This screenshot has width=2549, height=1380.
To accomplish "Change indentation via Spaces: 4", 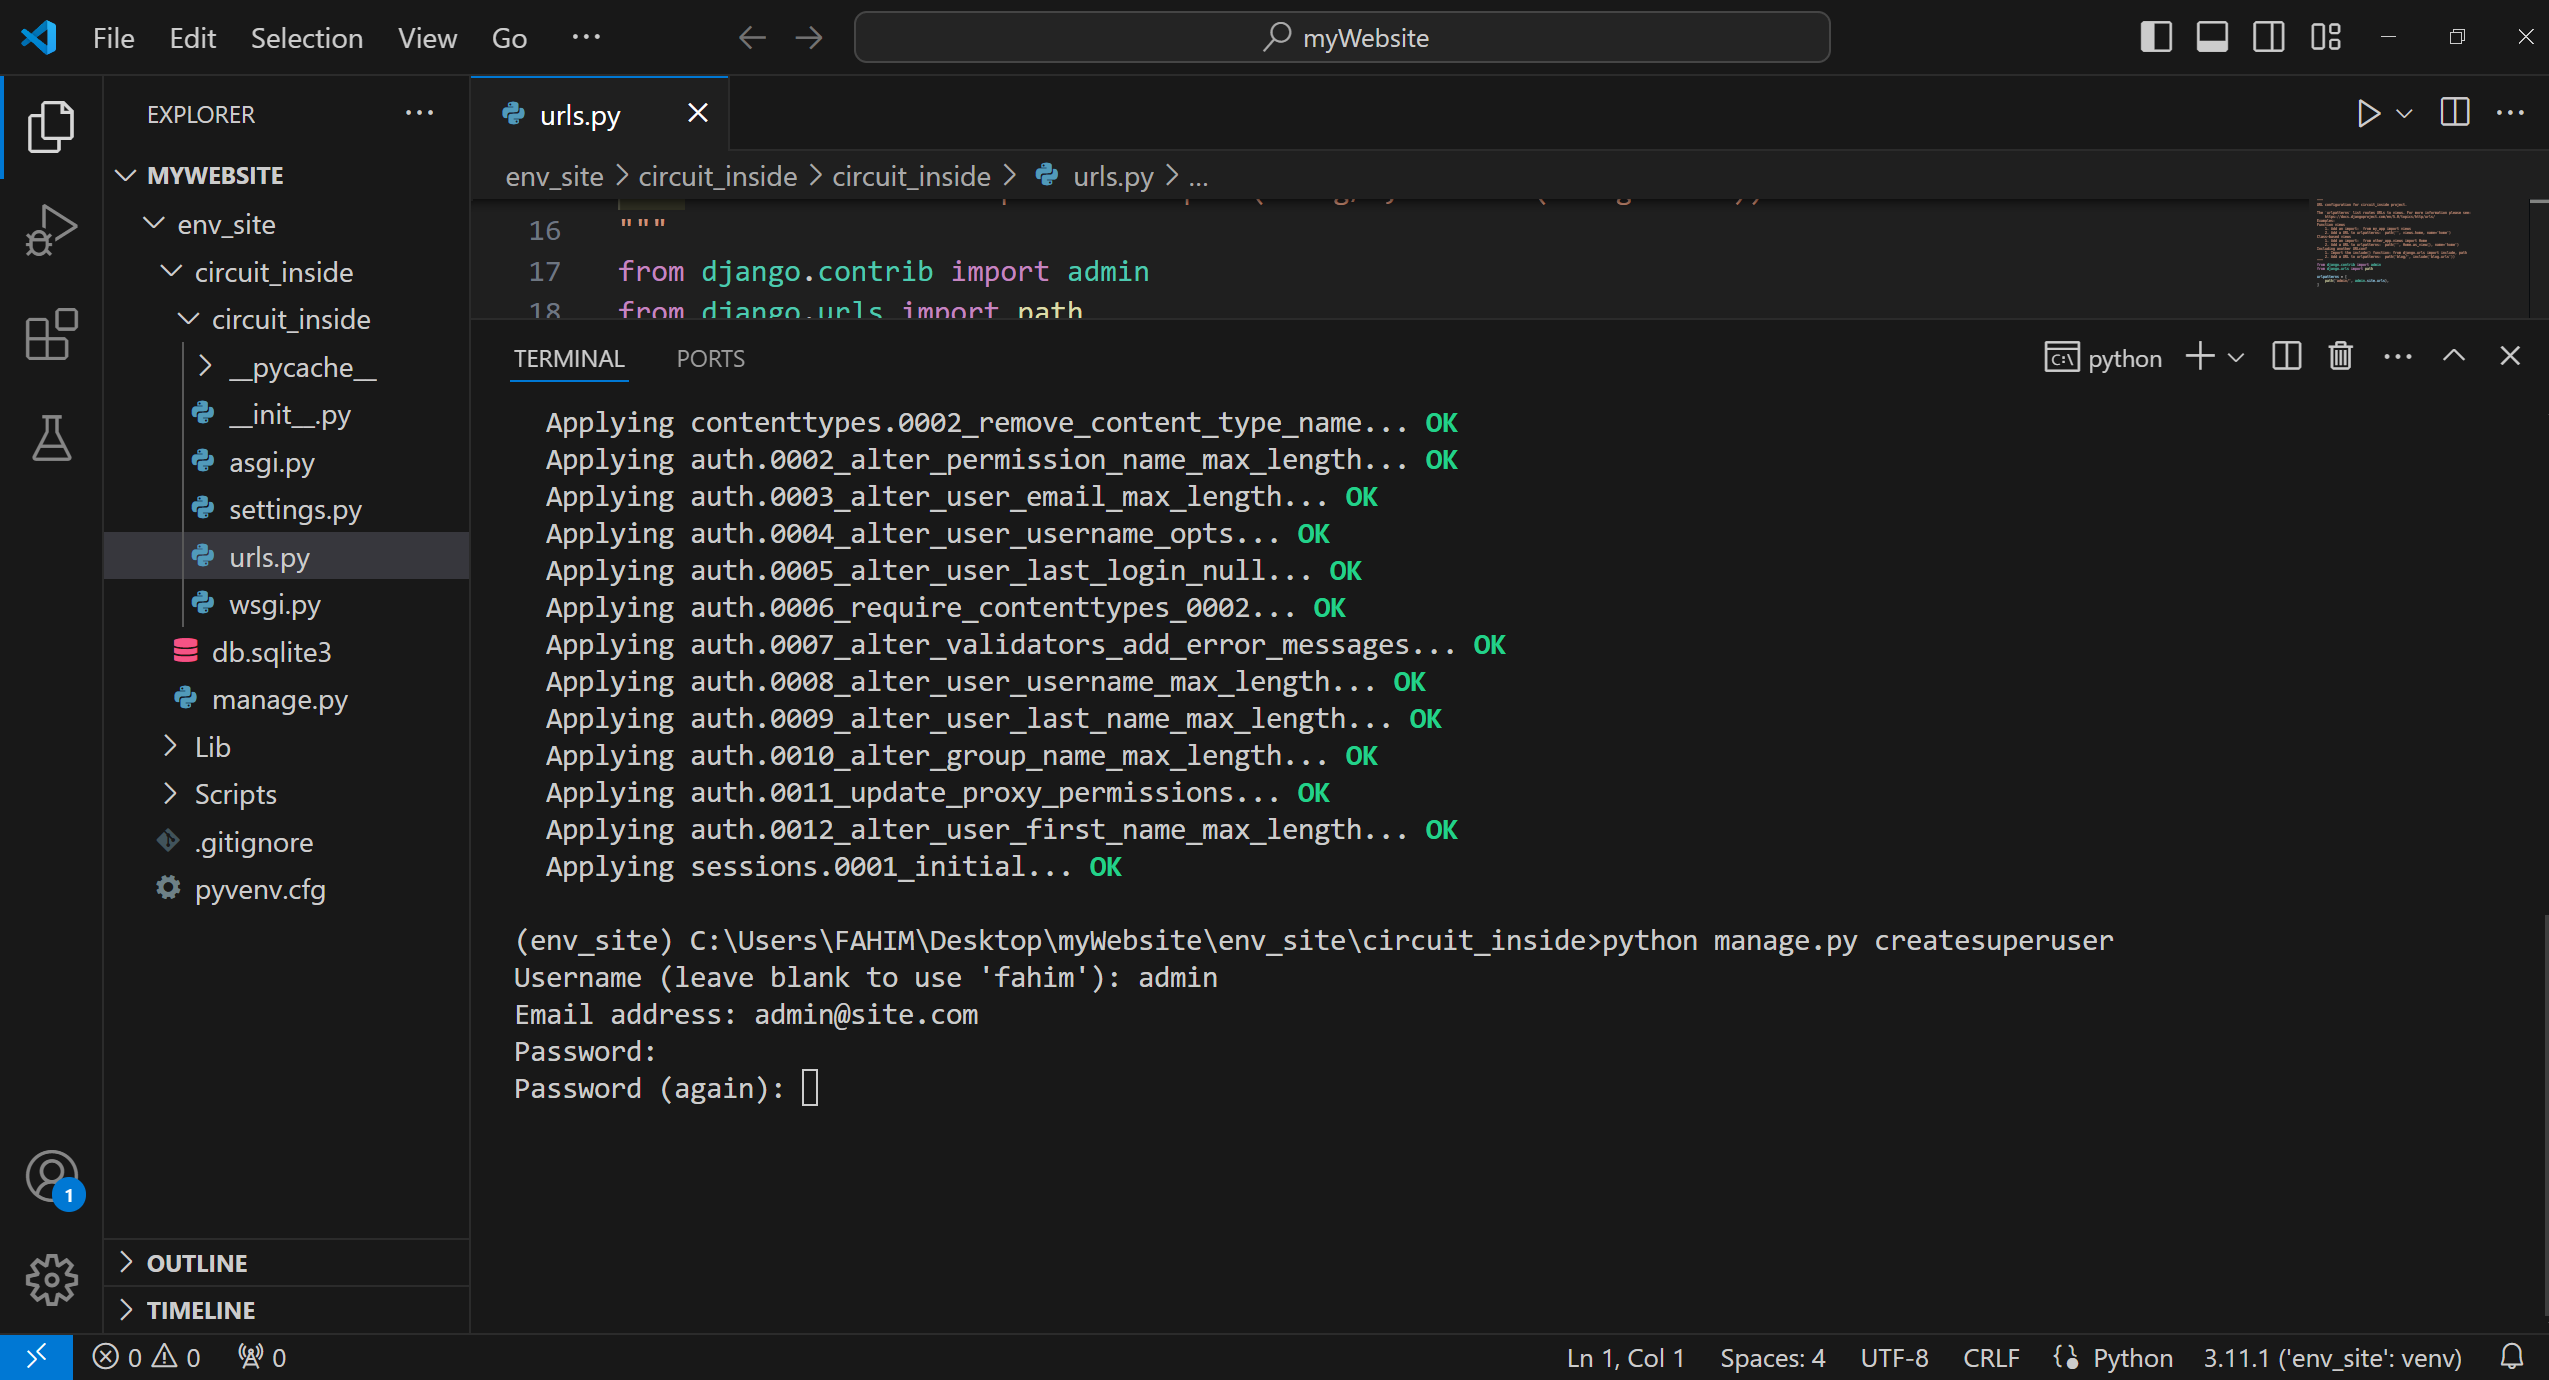I will coord(1772,1357).
